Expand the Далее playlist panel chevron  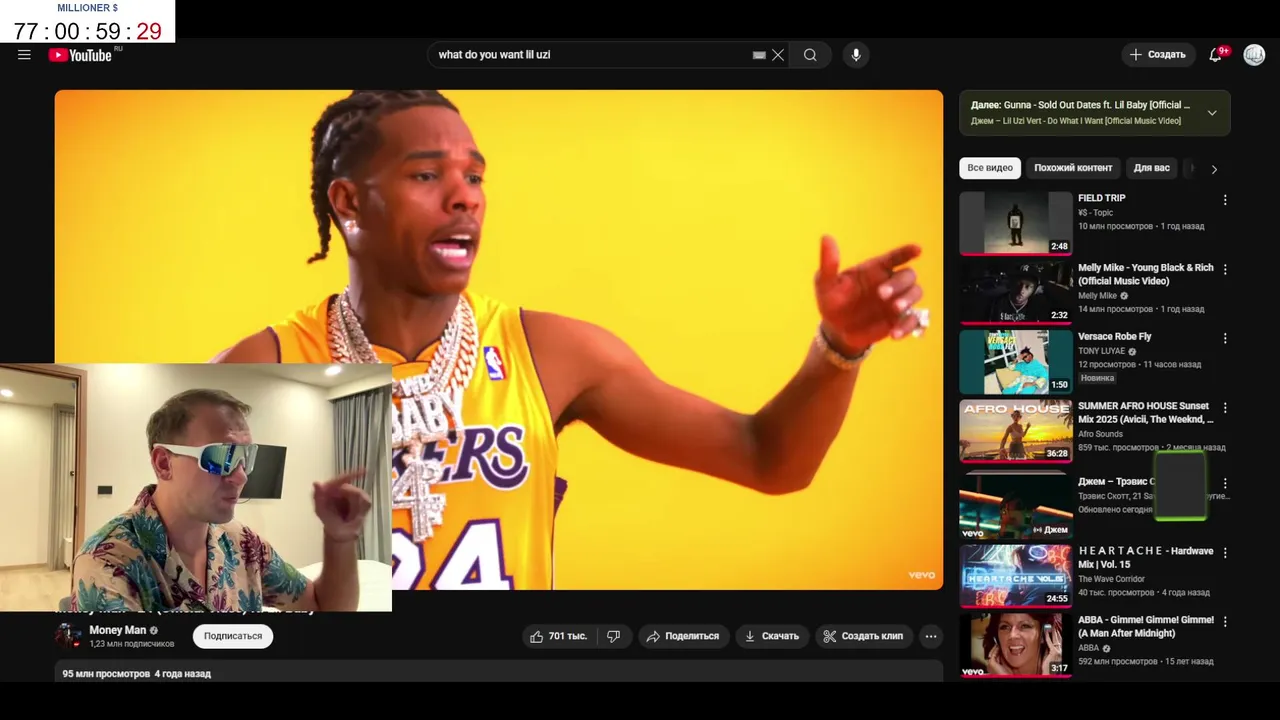(1212, 113)
